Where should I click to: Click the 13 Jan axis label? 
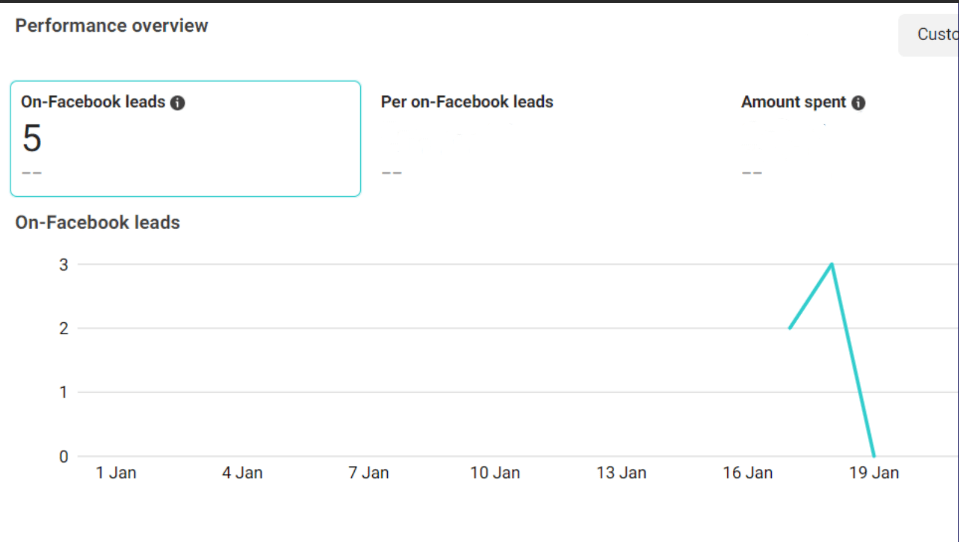pos(620,473)
